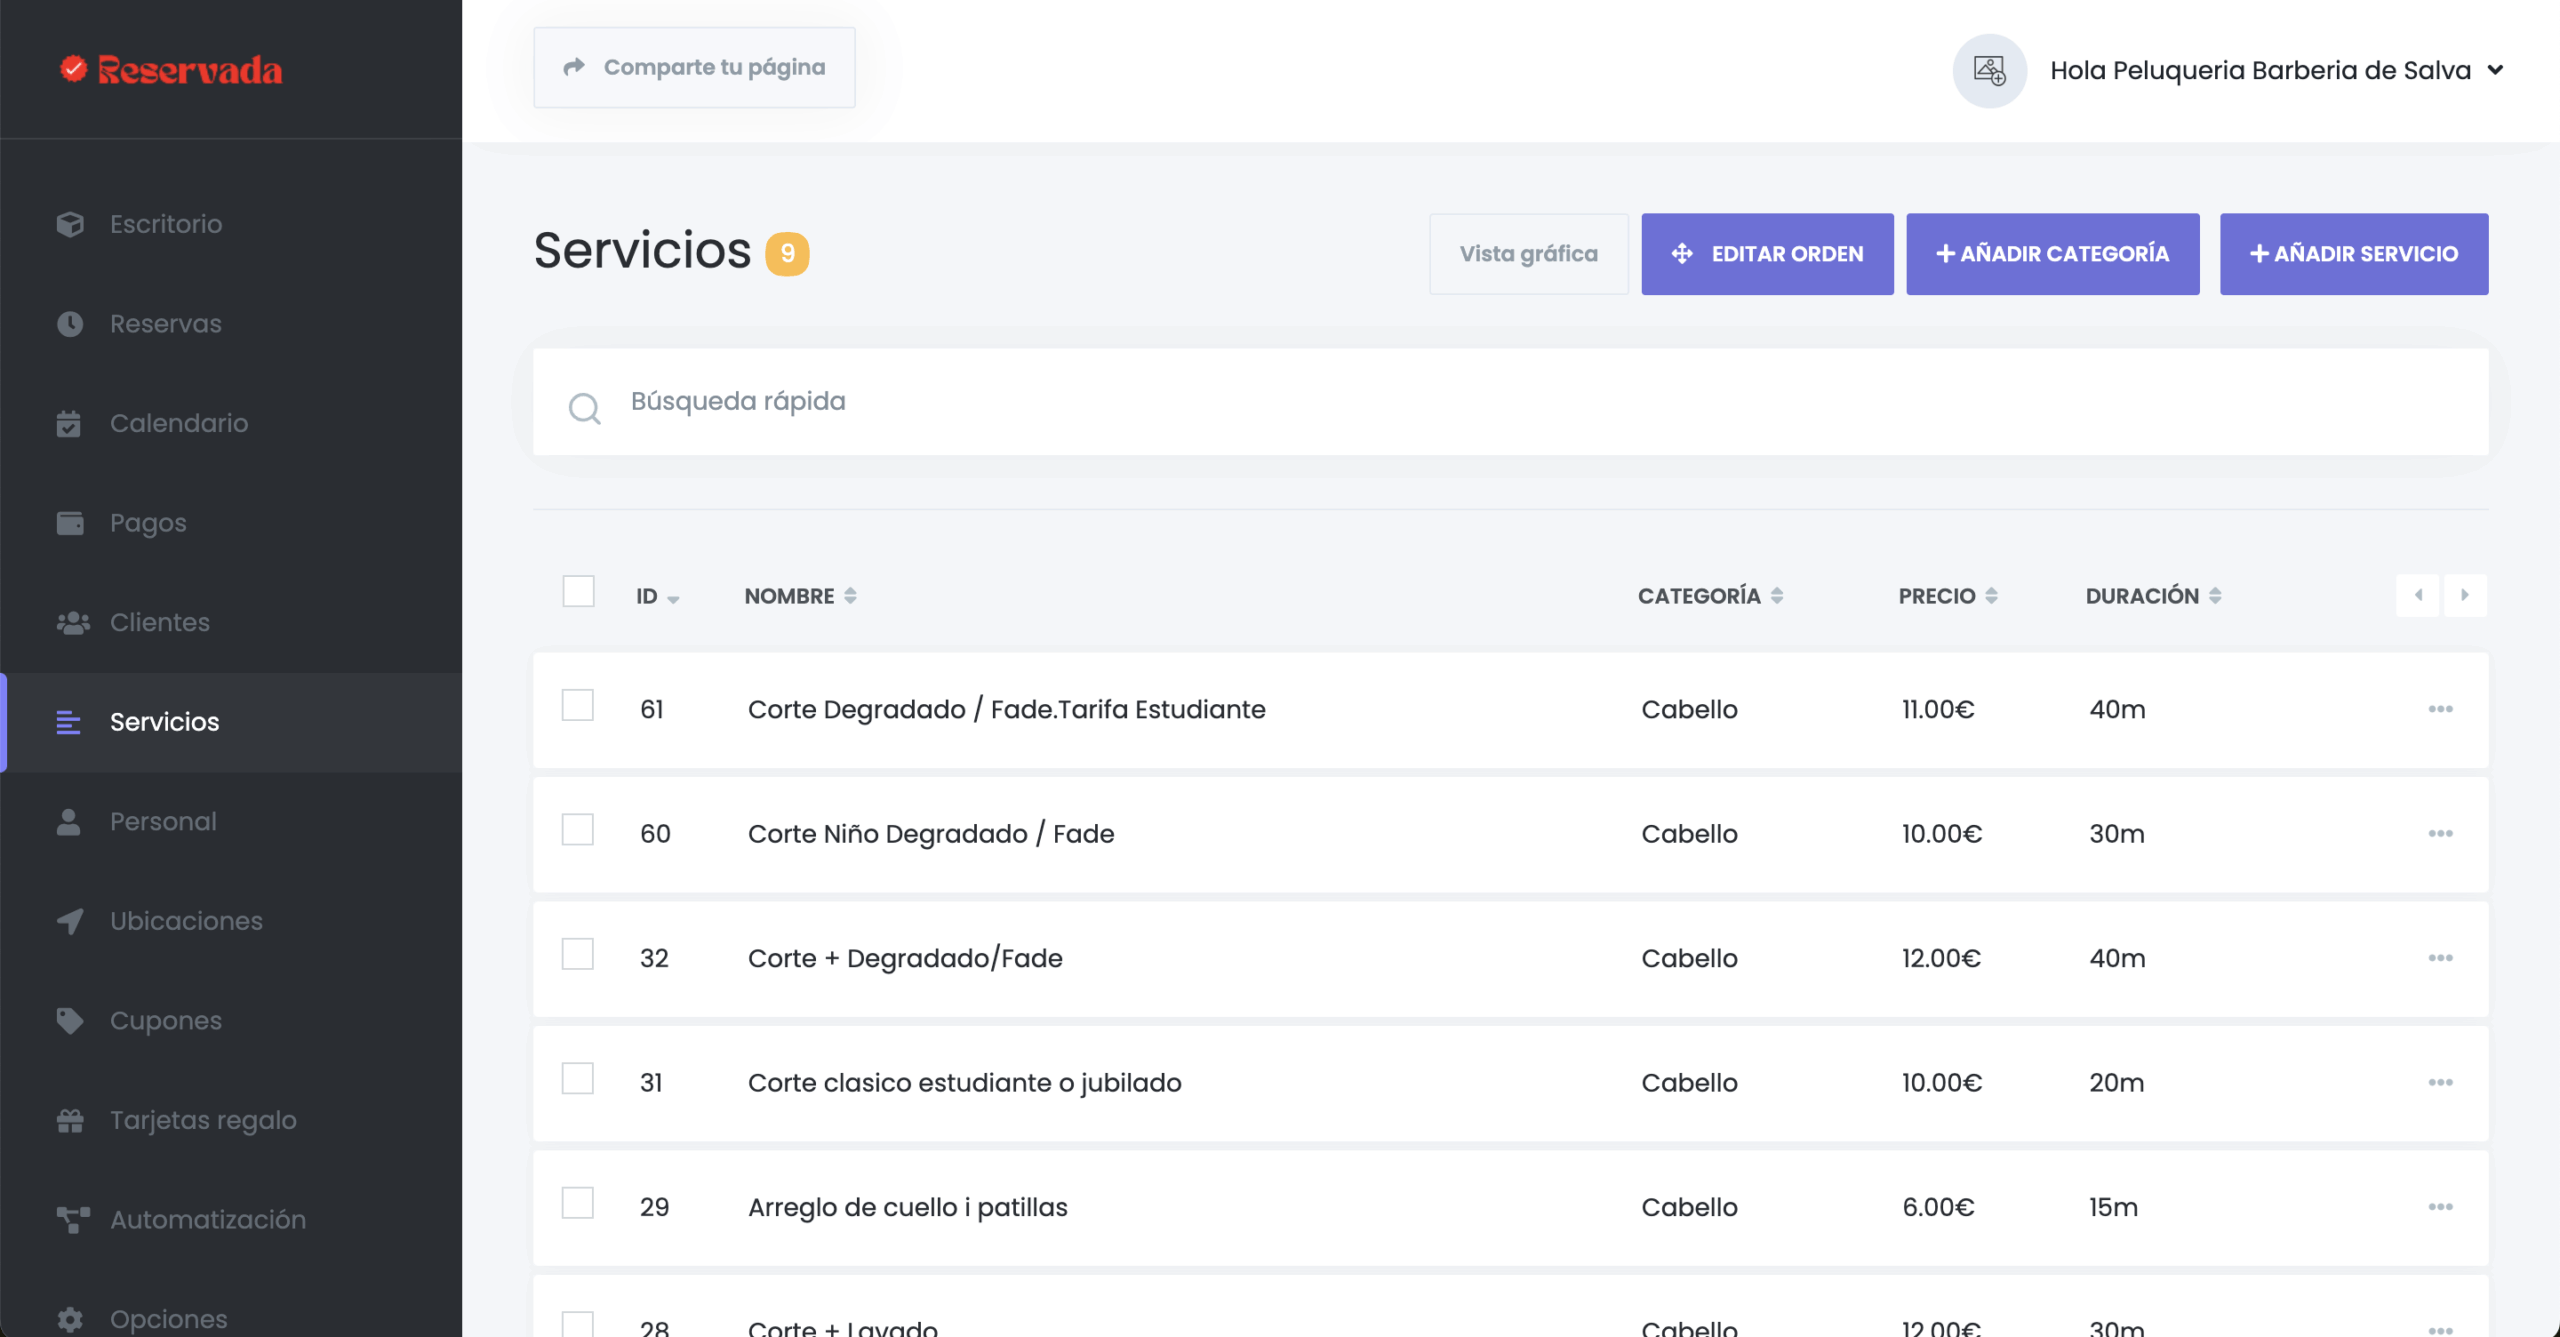Open the Clientes menu item
This screenshot has width=2560, height=1337.
[x=160, y=622]
